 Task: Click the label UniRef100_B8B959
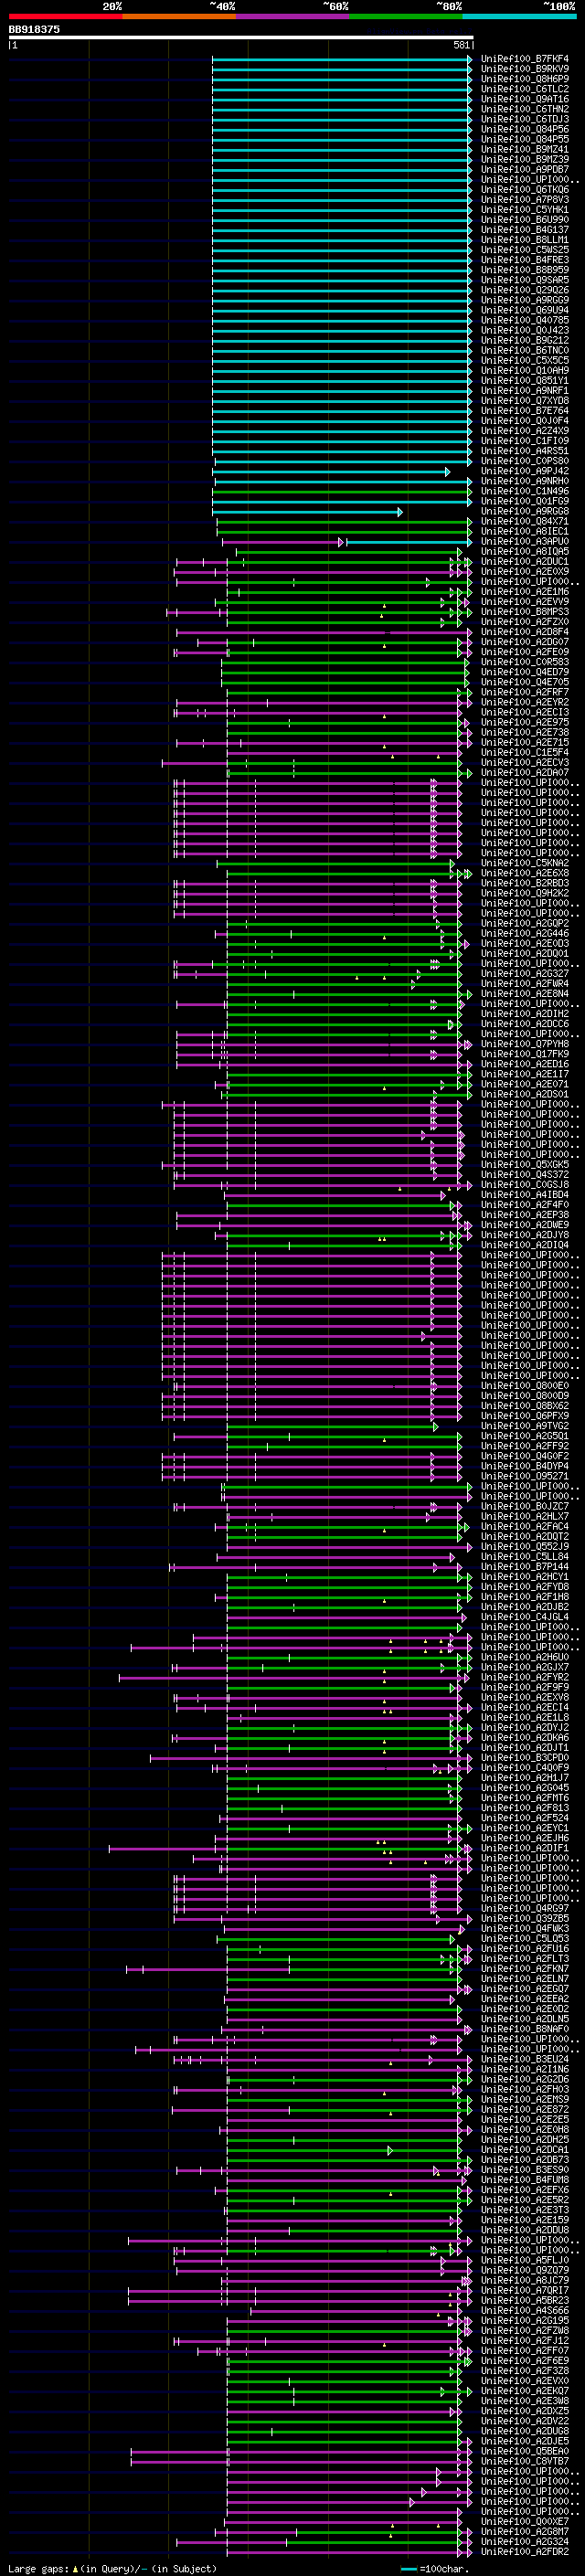pyautogui.click(x=525, y=270)
